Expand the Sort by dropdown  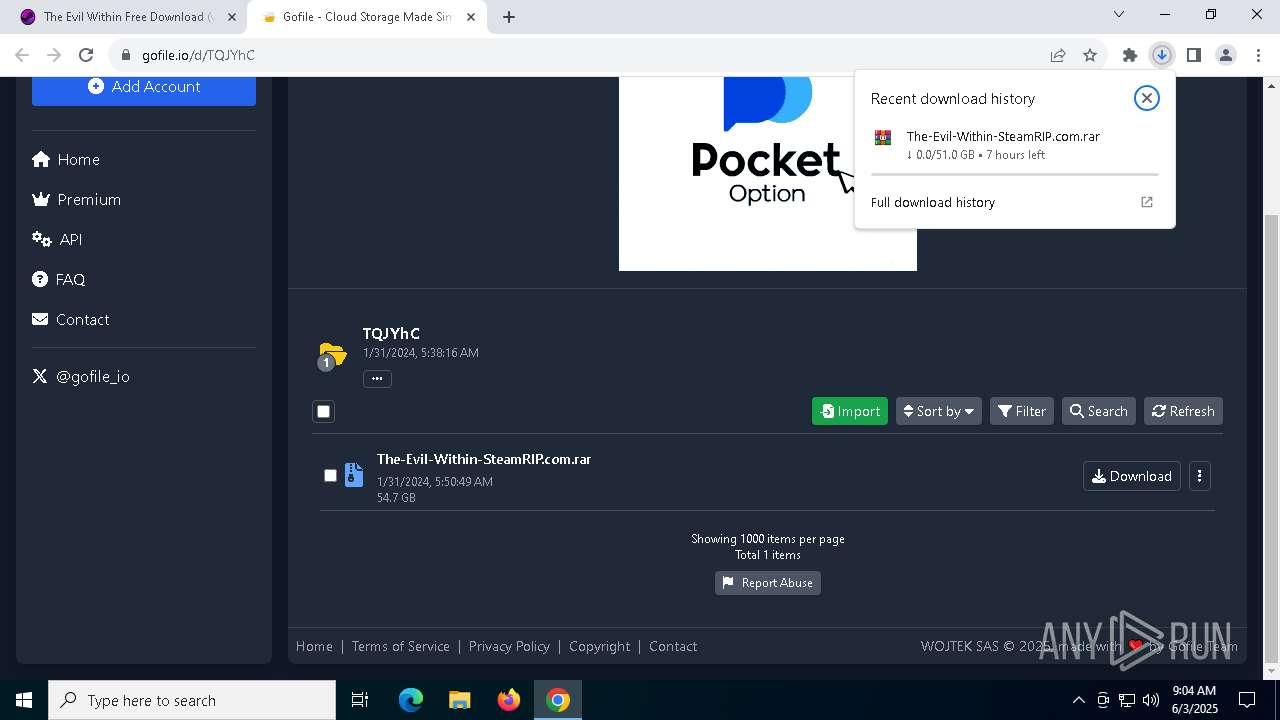pyautogui.click(x=938, y=411)
